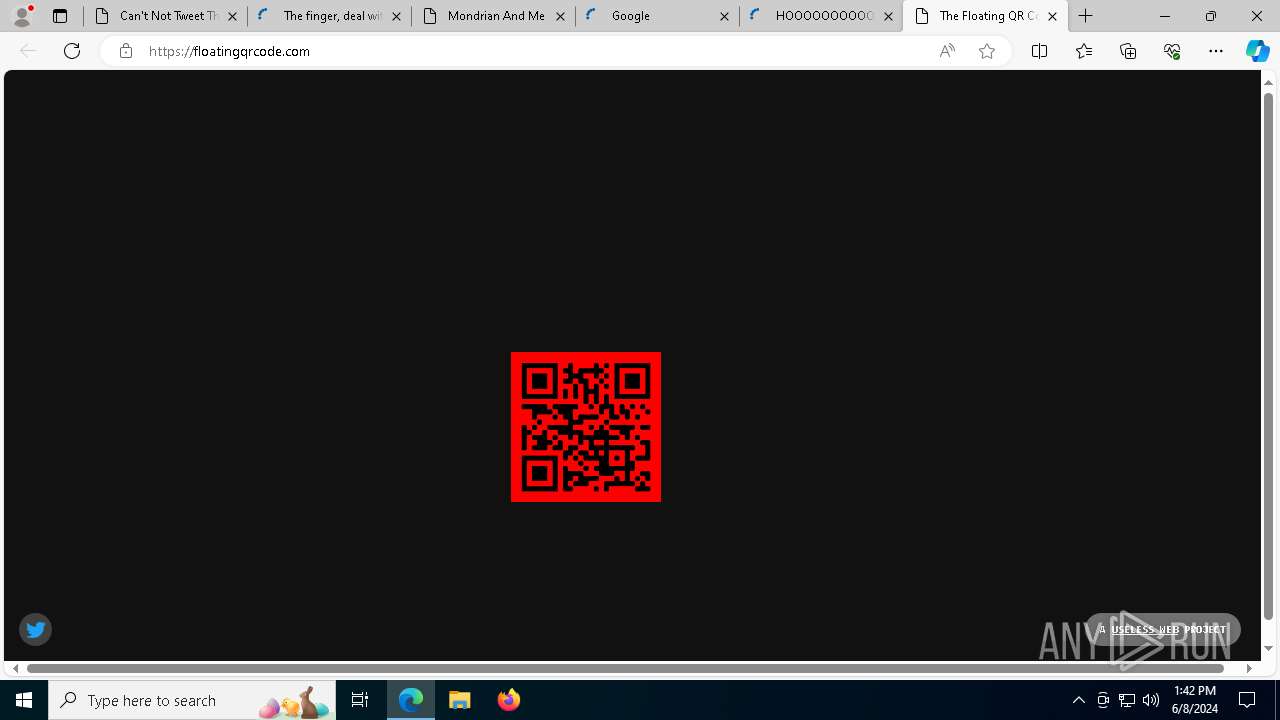This screenshot has width=1280, height=720.
Task: Open the clock showing 1:42 PM
Action: click(1195, 700)
